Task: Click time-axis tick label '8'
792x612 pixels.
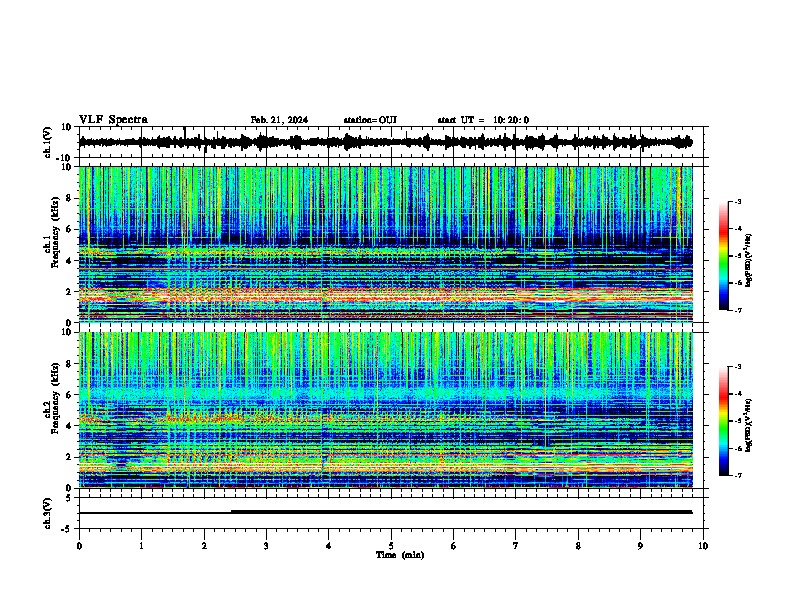Action: pos(578,546)
